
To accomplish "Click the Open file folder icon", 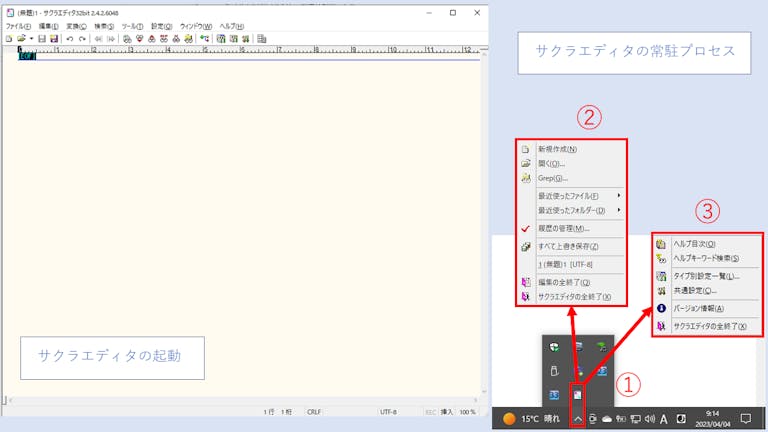I will click(21, 39).
